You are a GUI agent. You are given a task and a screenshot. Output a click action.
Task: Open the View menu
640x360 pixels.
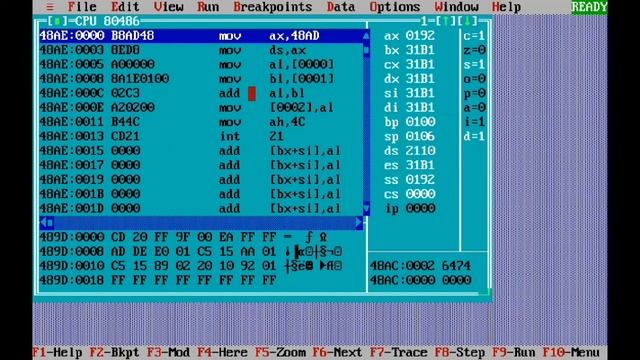coord(169,7)
